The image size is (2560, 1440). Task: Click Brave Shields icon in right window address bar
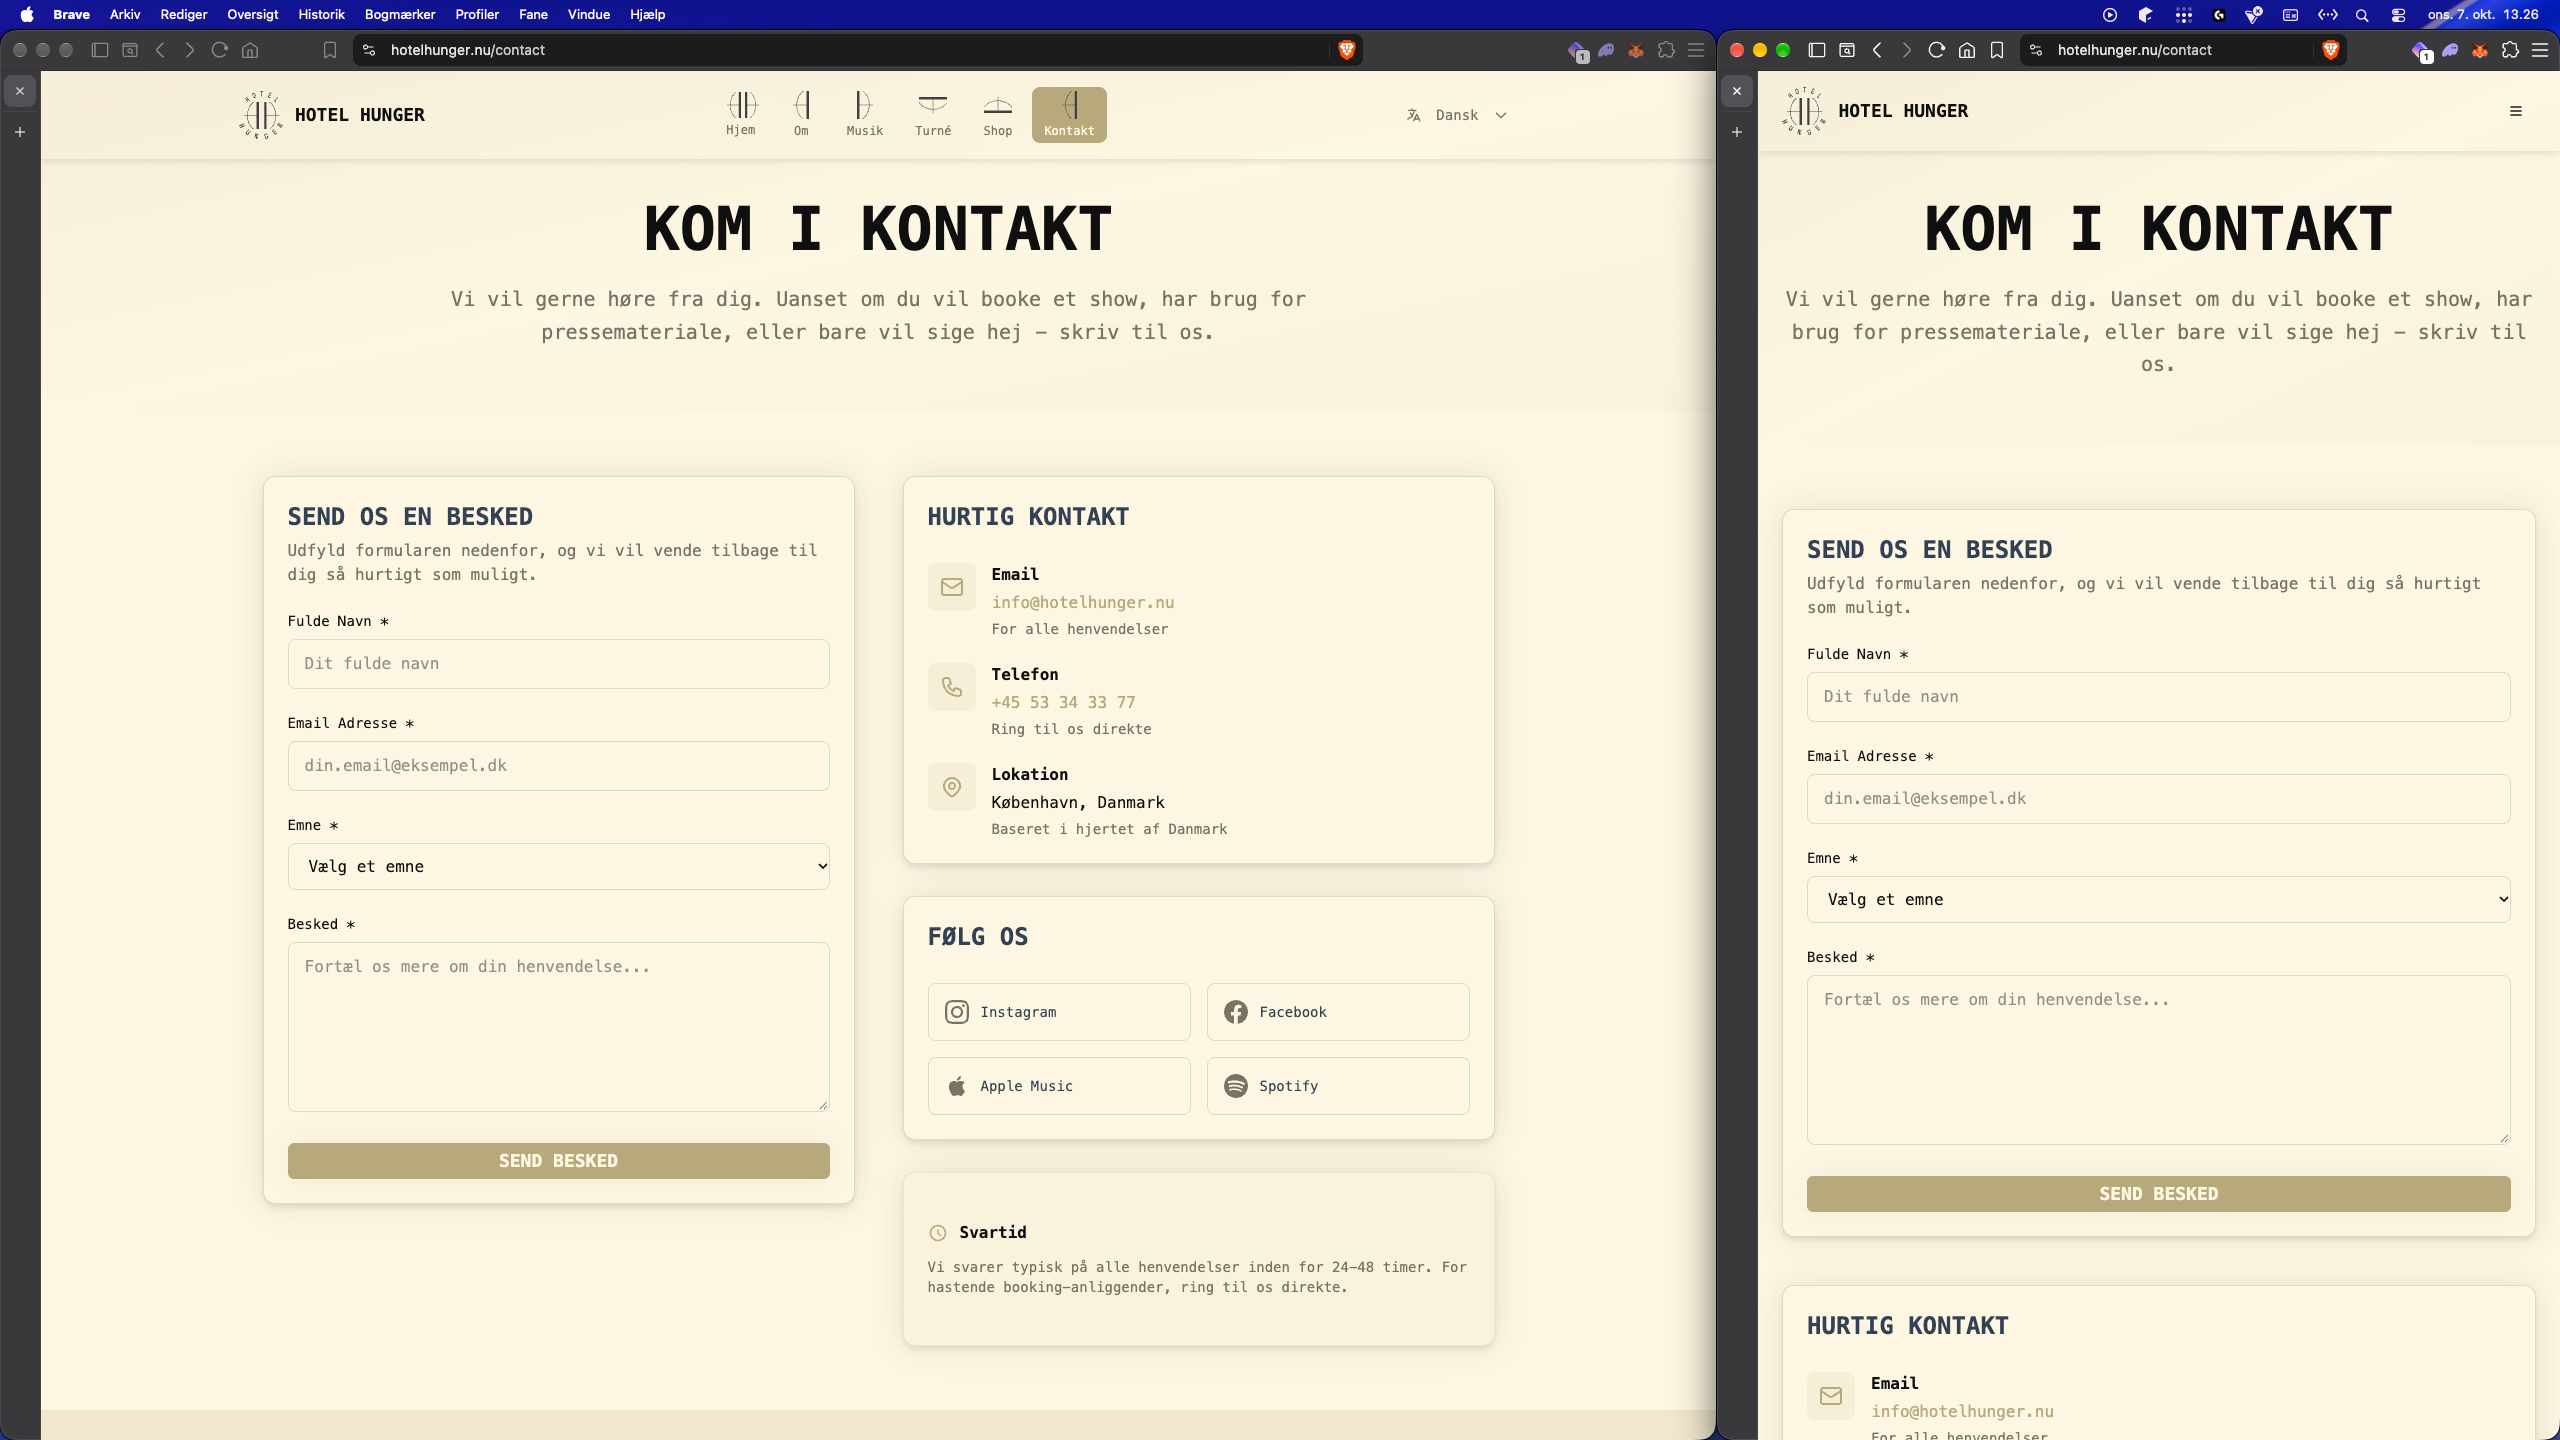click(x=2331, y=50)
